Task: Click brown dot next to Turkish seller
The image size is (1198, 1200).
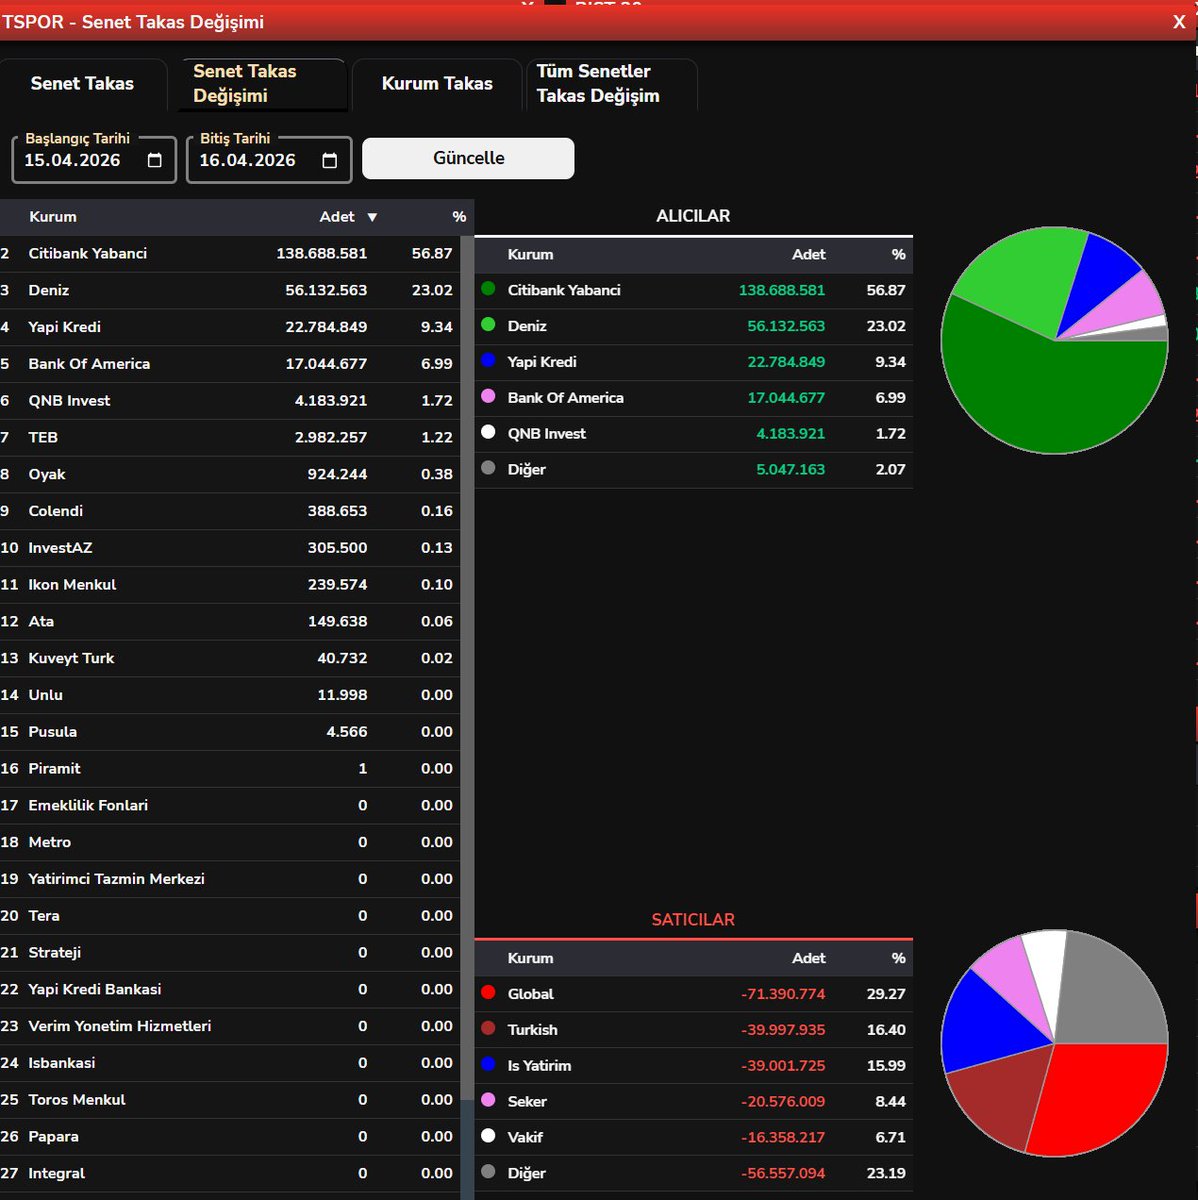Action: pyautogui.click(x=488, y=1029)
